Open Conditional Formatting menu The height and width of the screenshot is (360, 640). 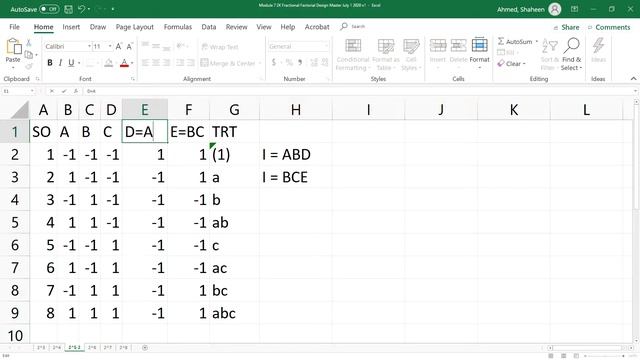(353, 55)
